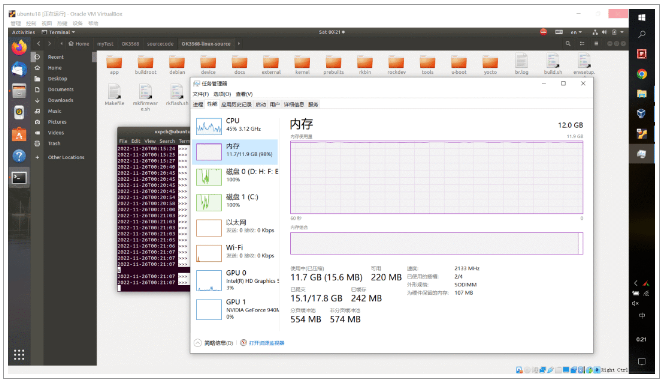
Task: Select GPU 0 in performance list
Action: tap(235, 280)
